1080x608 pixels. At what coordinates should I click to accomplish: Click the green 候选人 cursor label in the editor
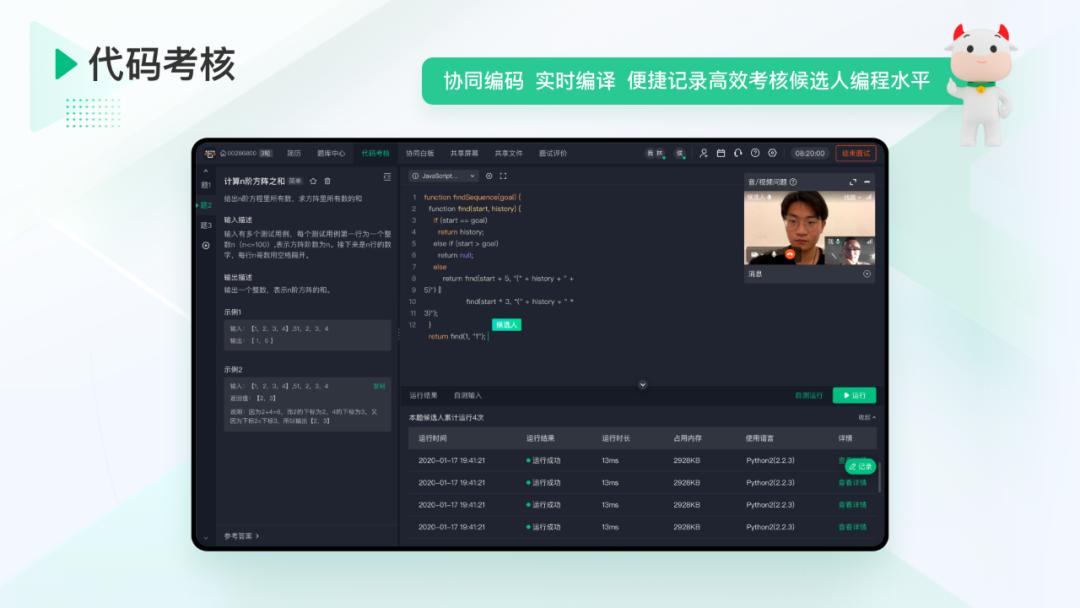tap(506, 324)
